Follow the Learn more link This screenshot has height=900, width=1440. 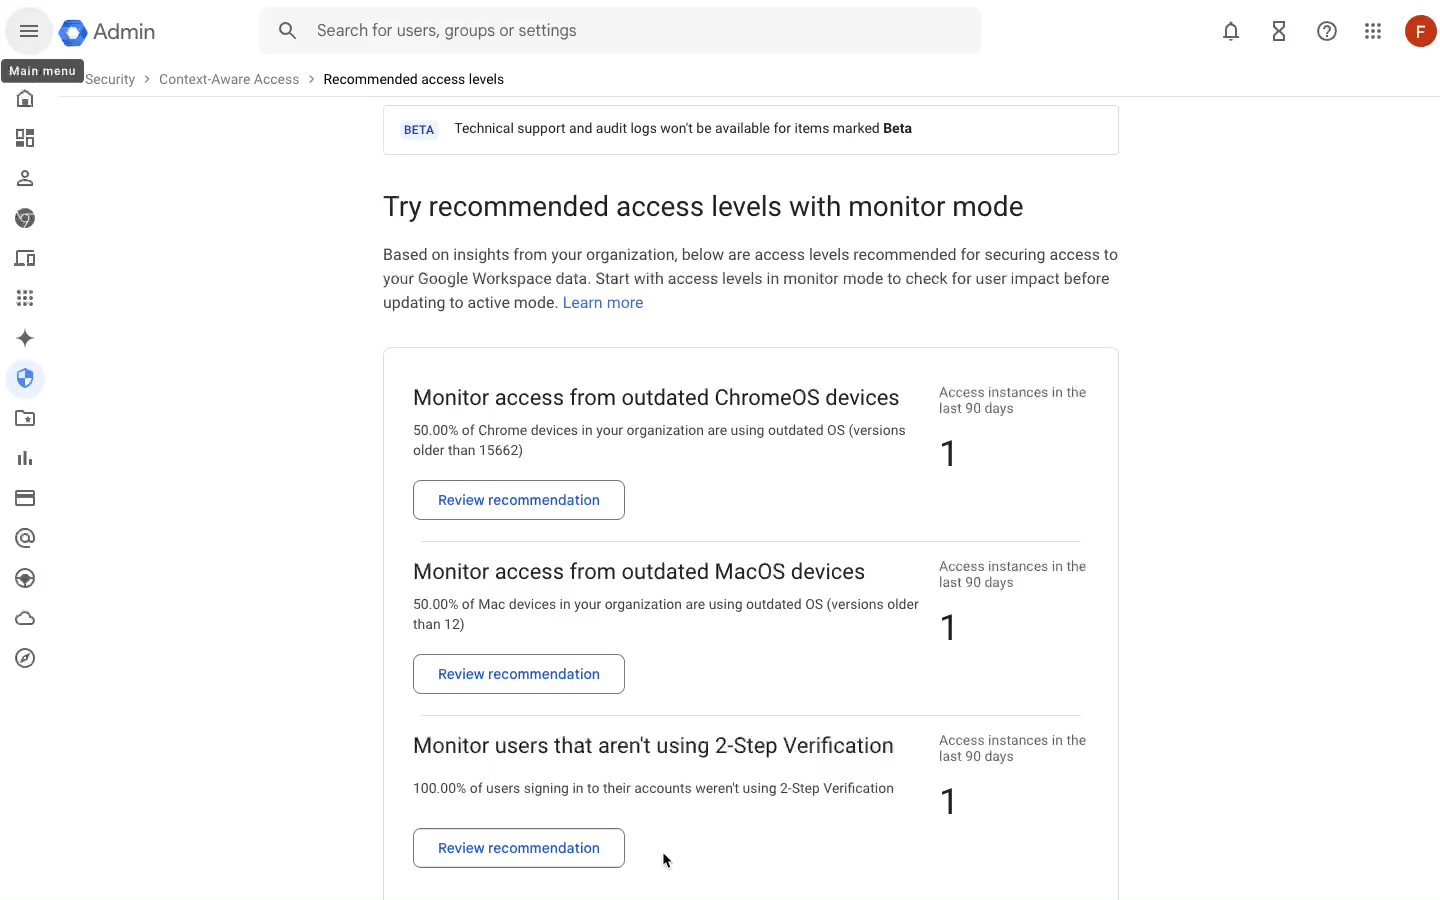pos(603,303)
